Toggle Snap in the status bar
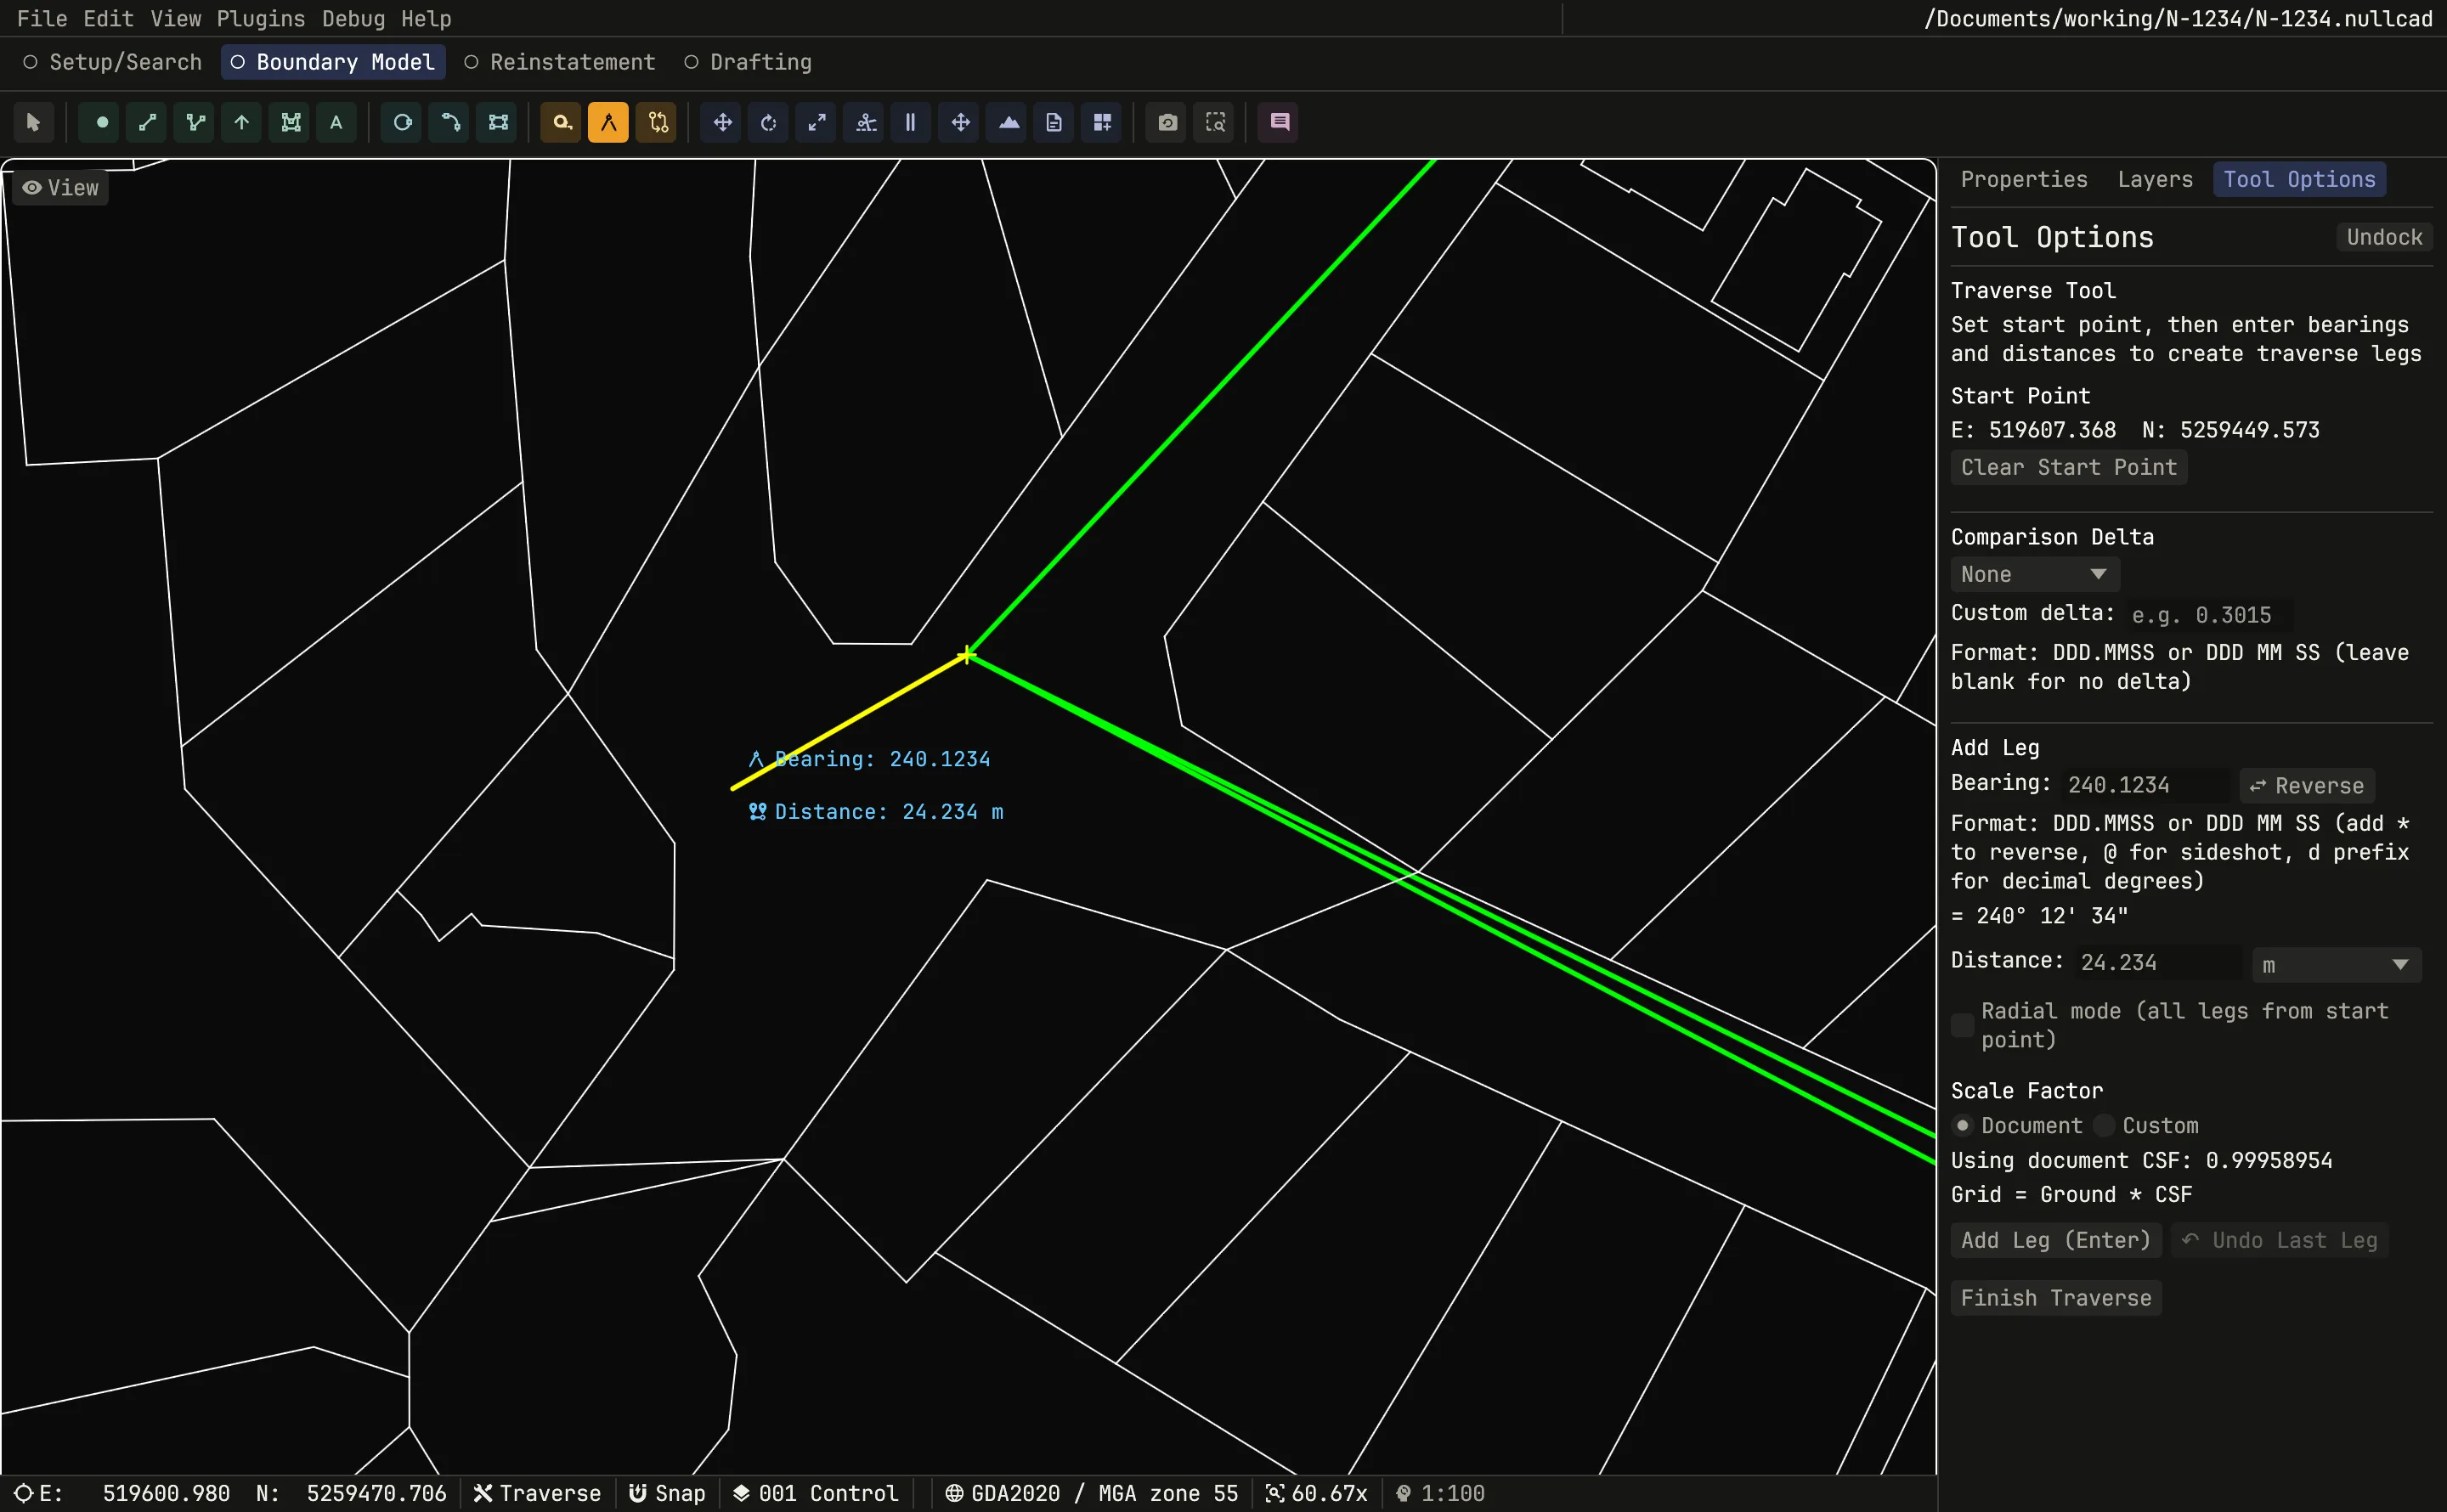2447x1512 pixels. click(x=667, y=1493)
